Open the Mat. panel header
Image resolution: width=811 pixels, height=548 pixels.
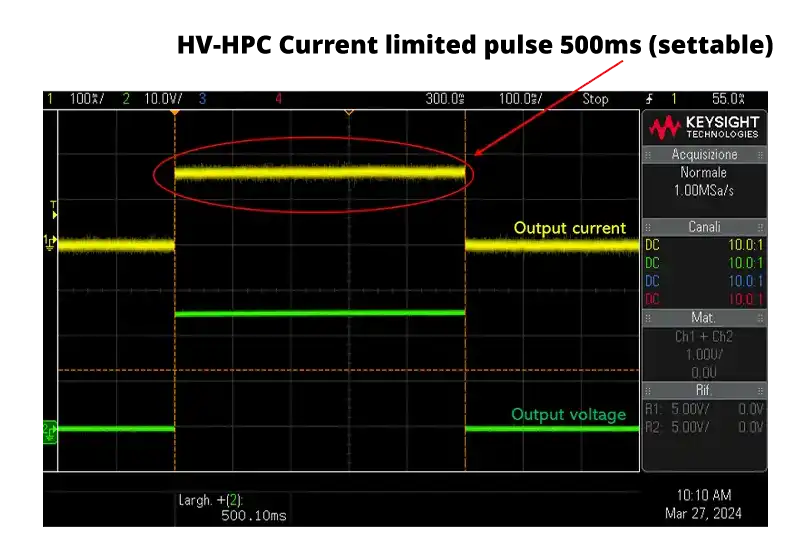click(x=704, y=317)
